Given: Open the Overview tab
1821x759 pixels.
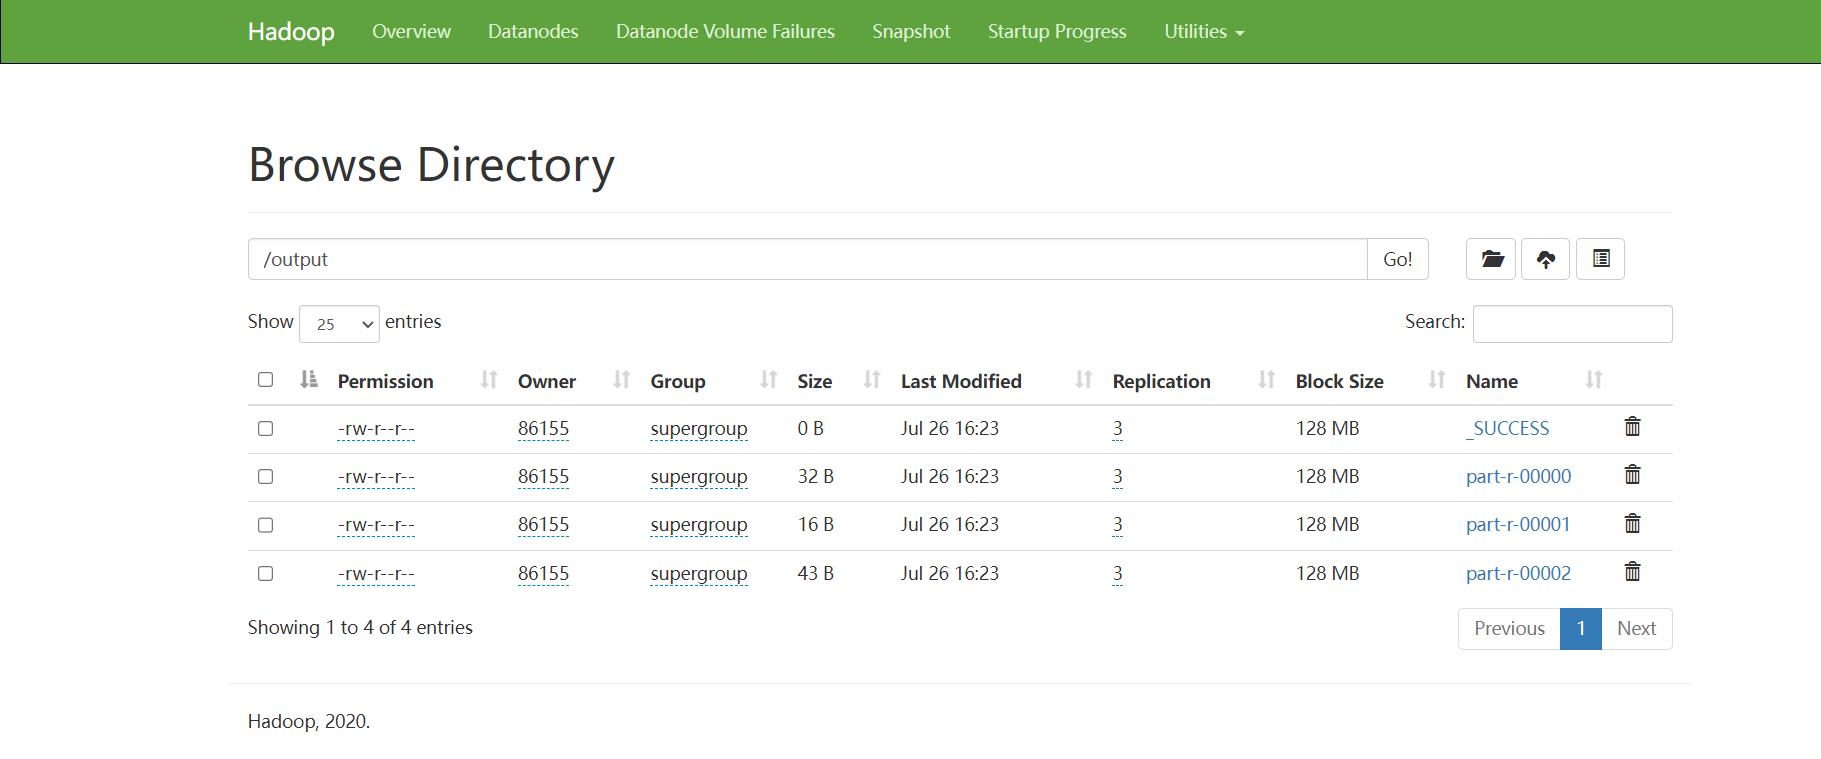Looking at the screenshot, I should tap(411, 32).
